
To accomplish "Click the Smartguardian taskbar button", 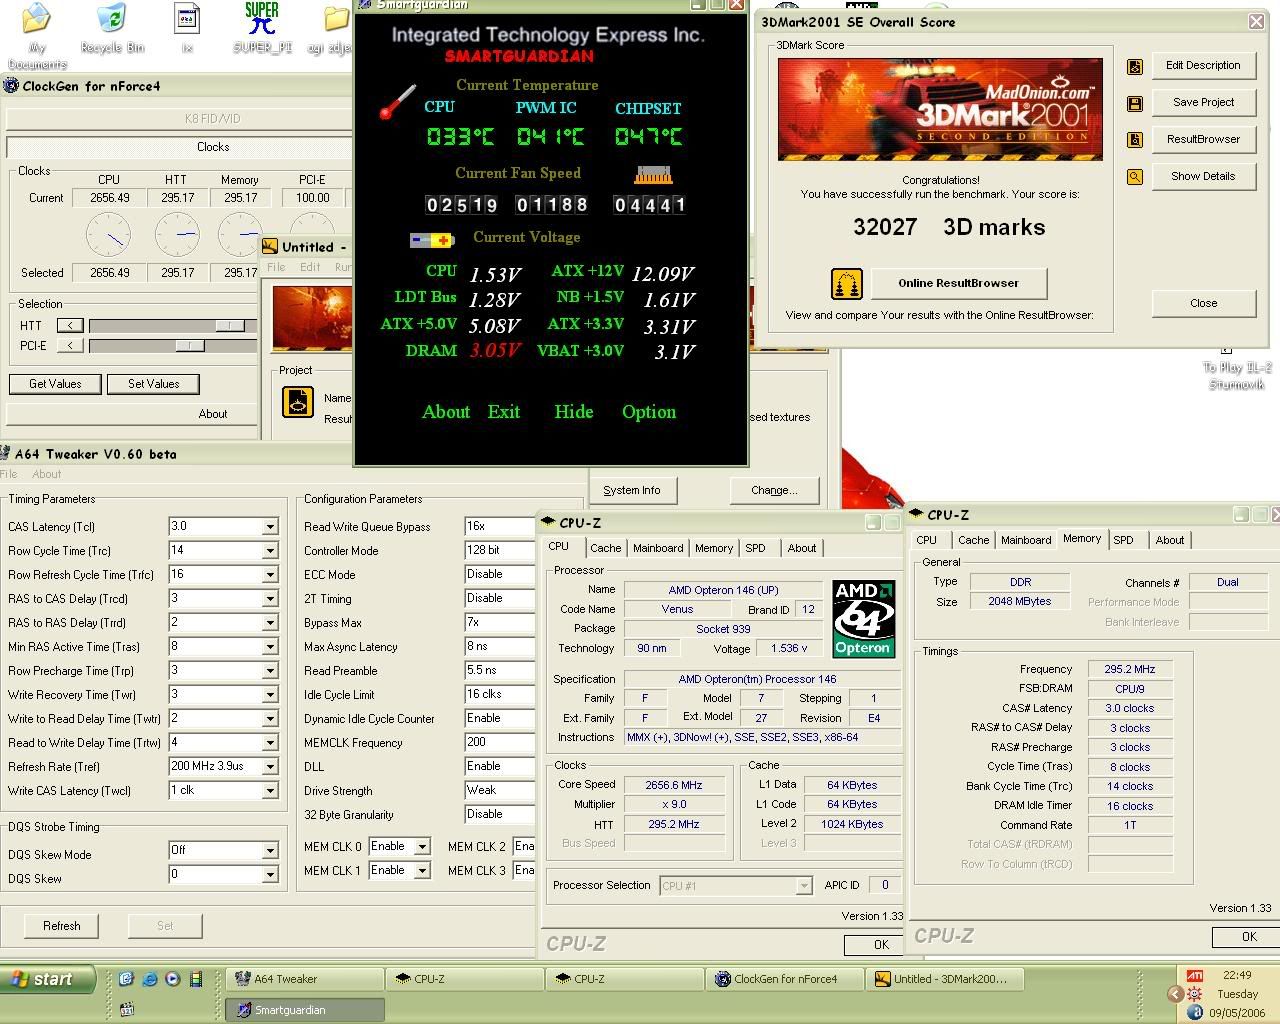I will coord(304,1010).
